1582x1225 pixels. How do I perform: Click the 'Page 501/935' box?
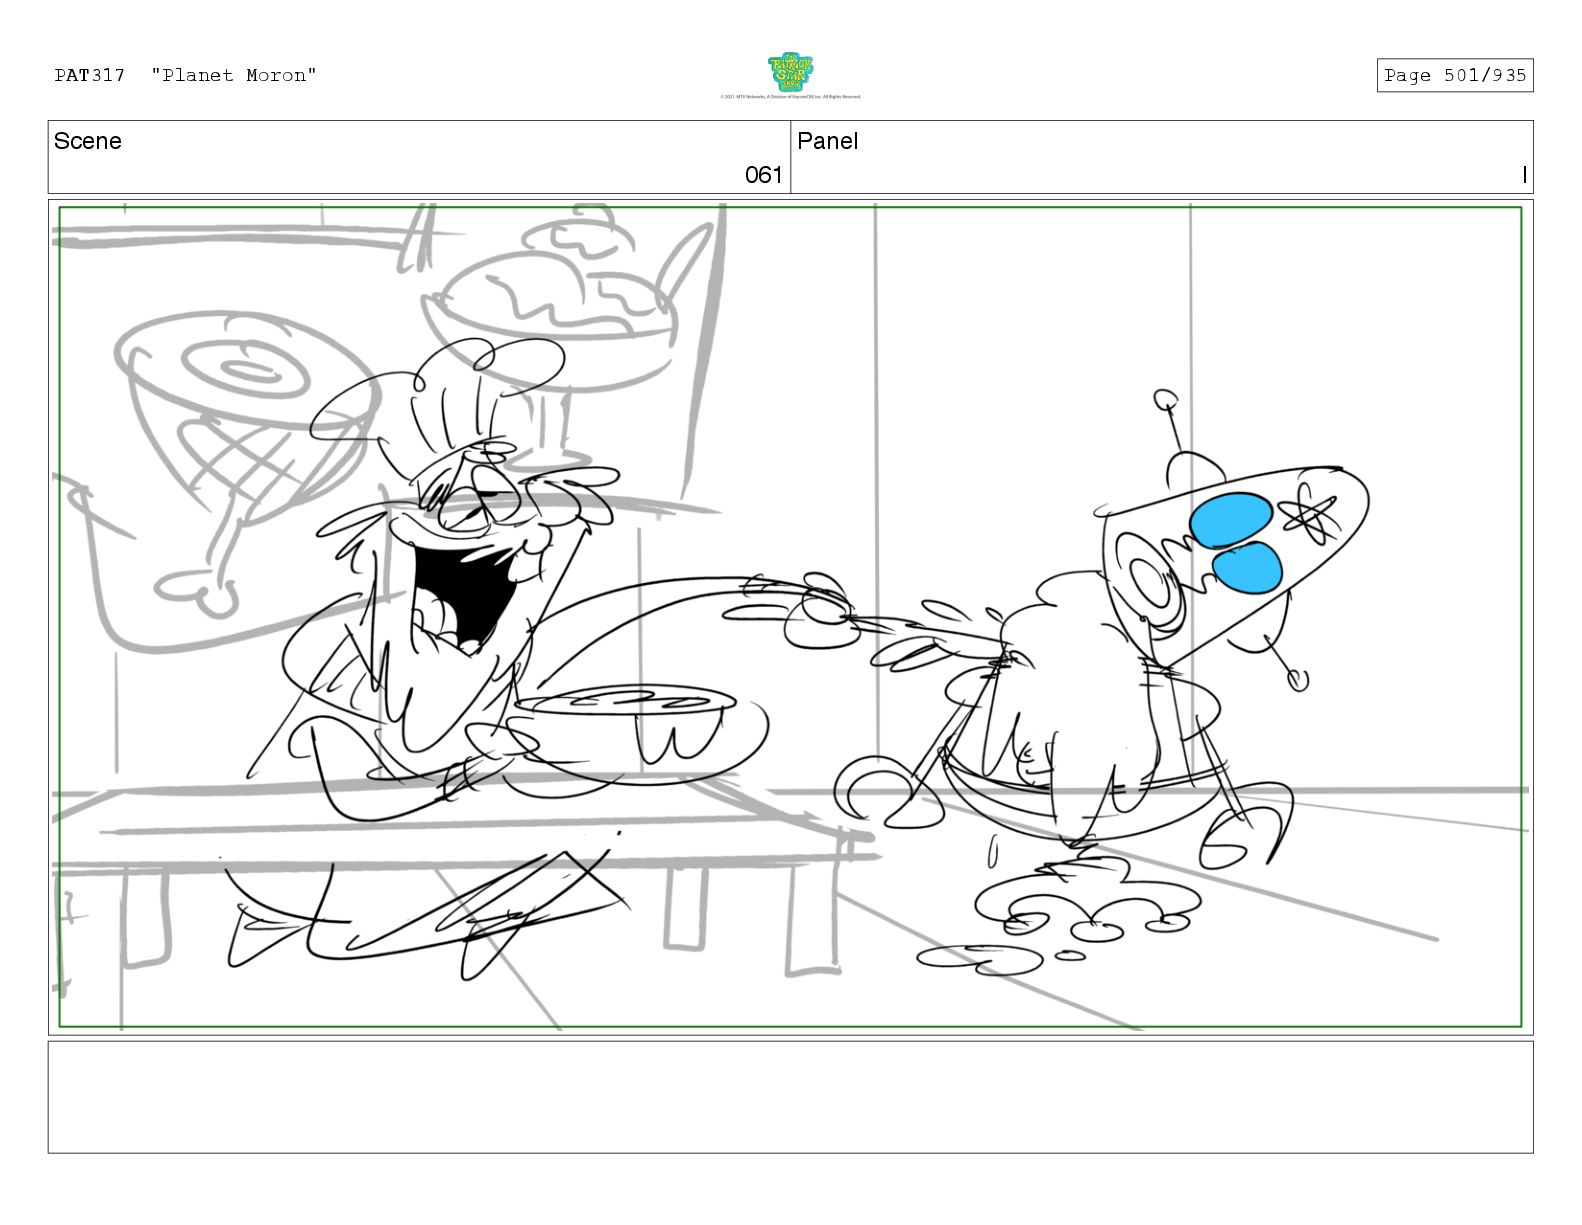click(x=1454, y=75)
